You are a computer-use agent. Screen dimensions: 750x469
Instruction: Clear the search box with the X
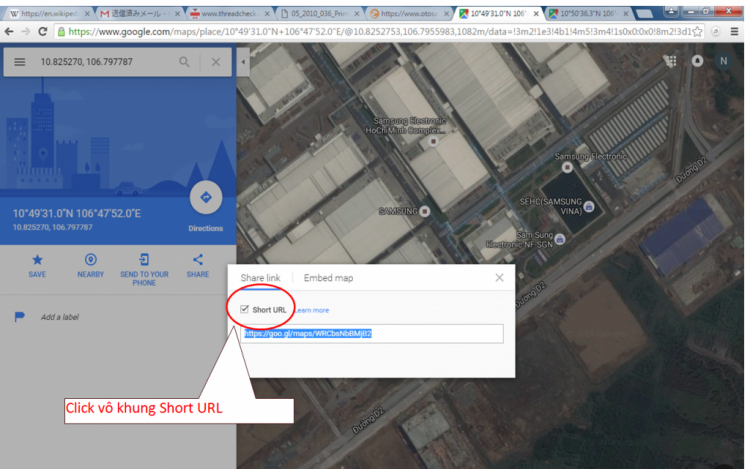(x=216, y=62)
